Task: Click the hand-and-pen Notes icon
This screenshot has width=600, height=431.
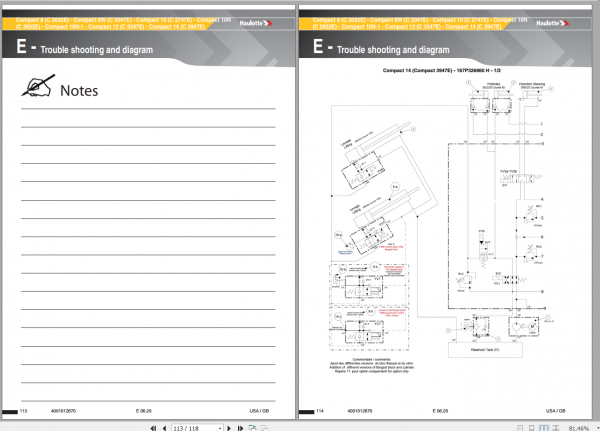Action: (x=38, y=85)
